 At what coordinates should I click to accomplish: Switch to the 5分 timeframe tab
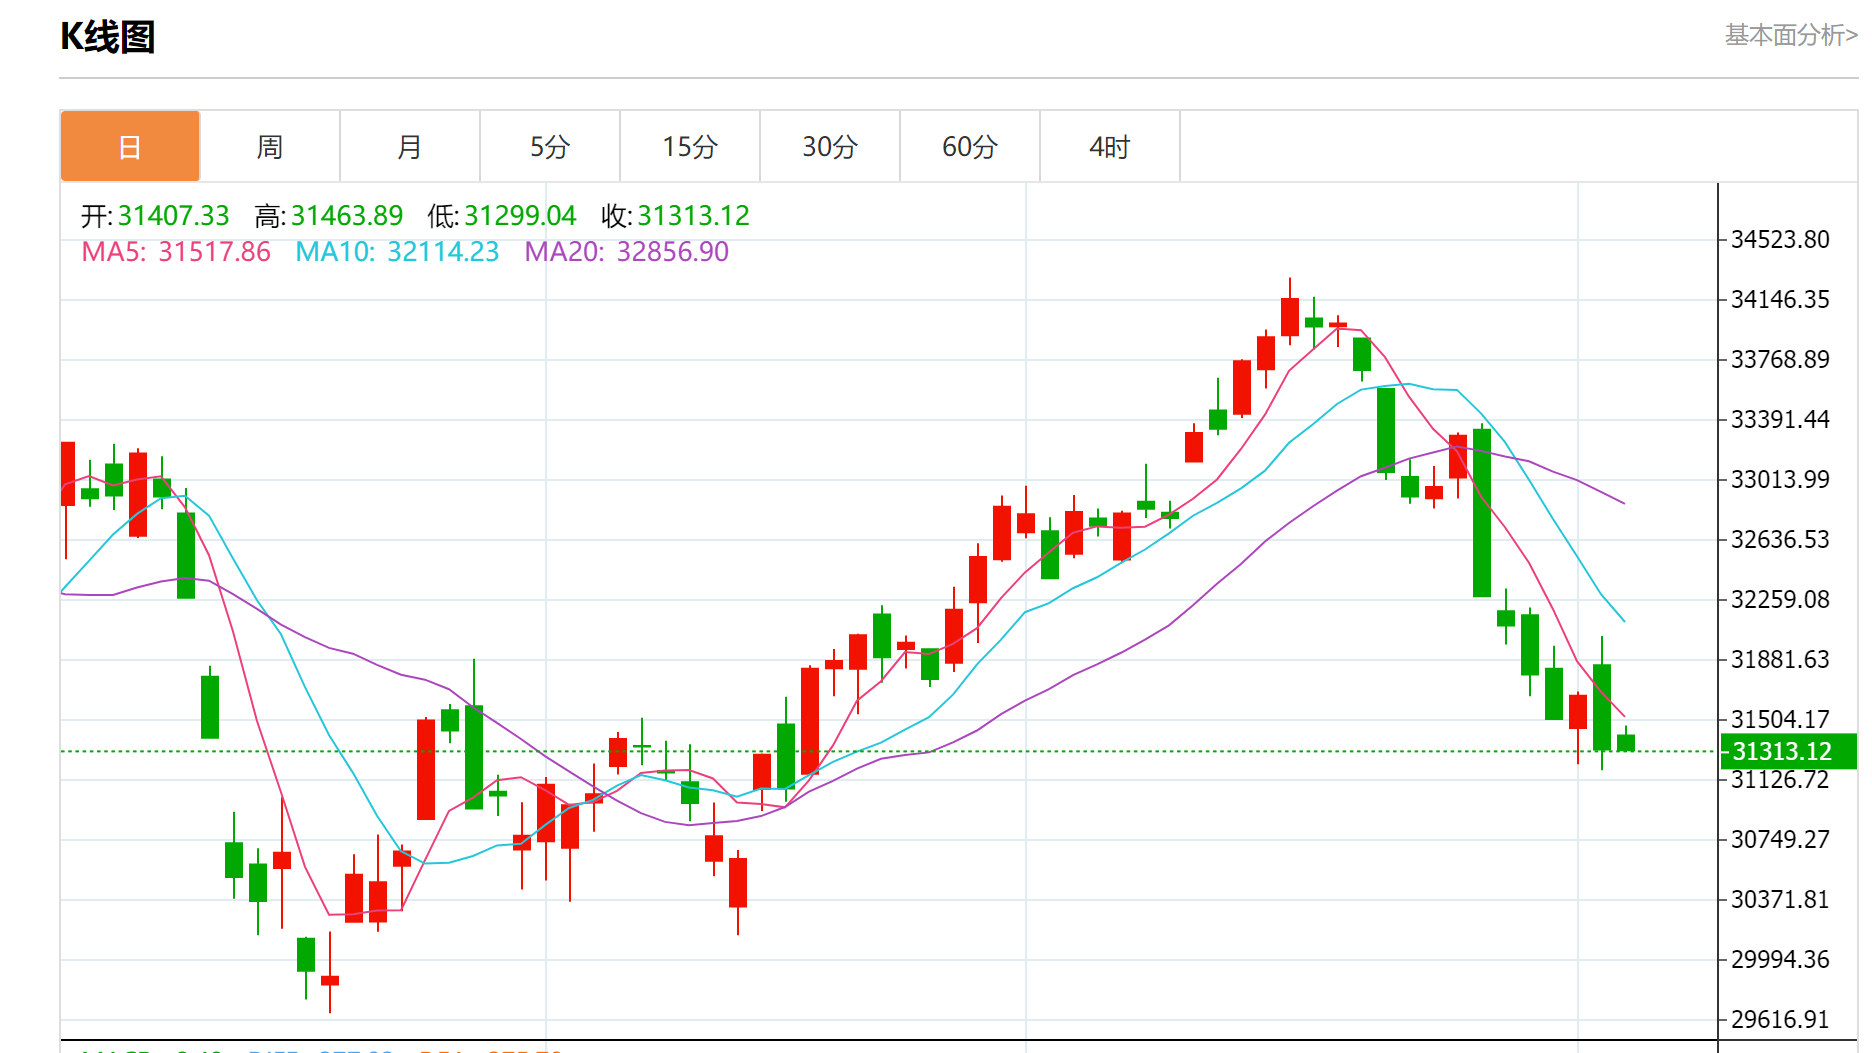pos(550,147)
